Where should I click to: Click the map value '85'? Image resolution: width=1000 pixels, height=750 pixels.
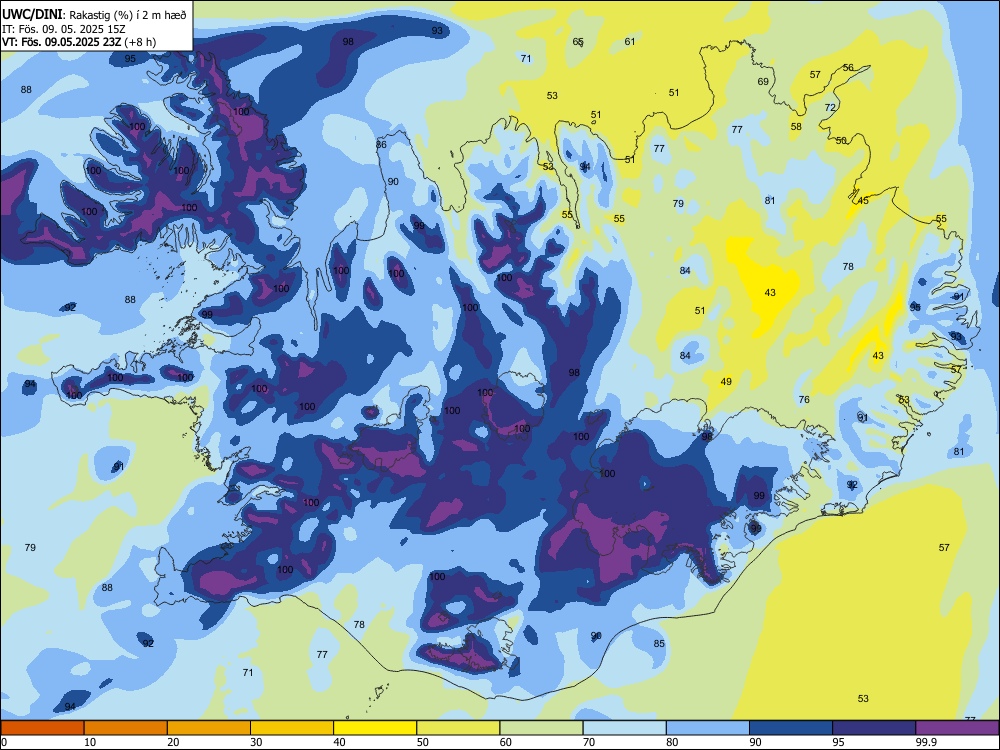(x=659, y=643)
